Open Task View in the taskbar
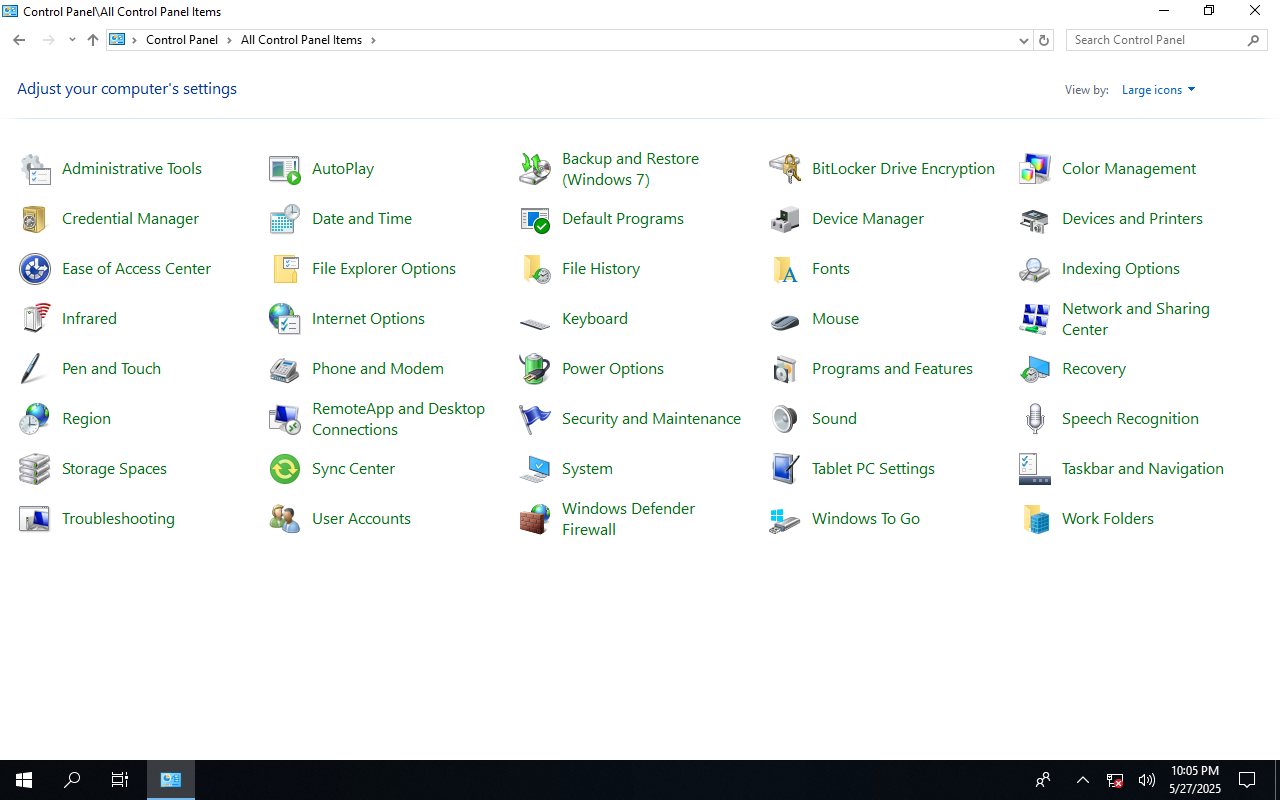Viewport: 1280px width, 800px height. click(x=120, y=780)
